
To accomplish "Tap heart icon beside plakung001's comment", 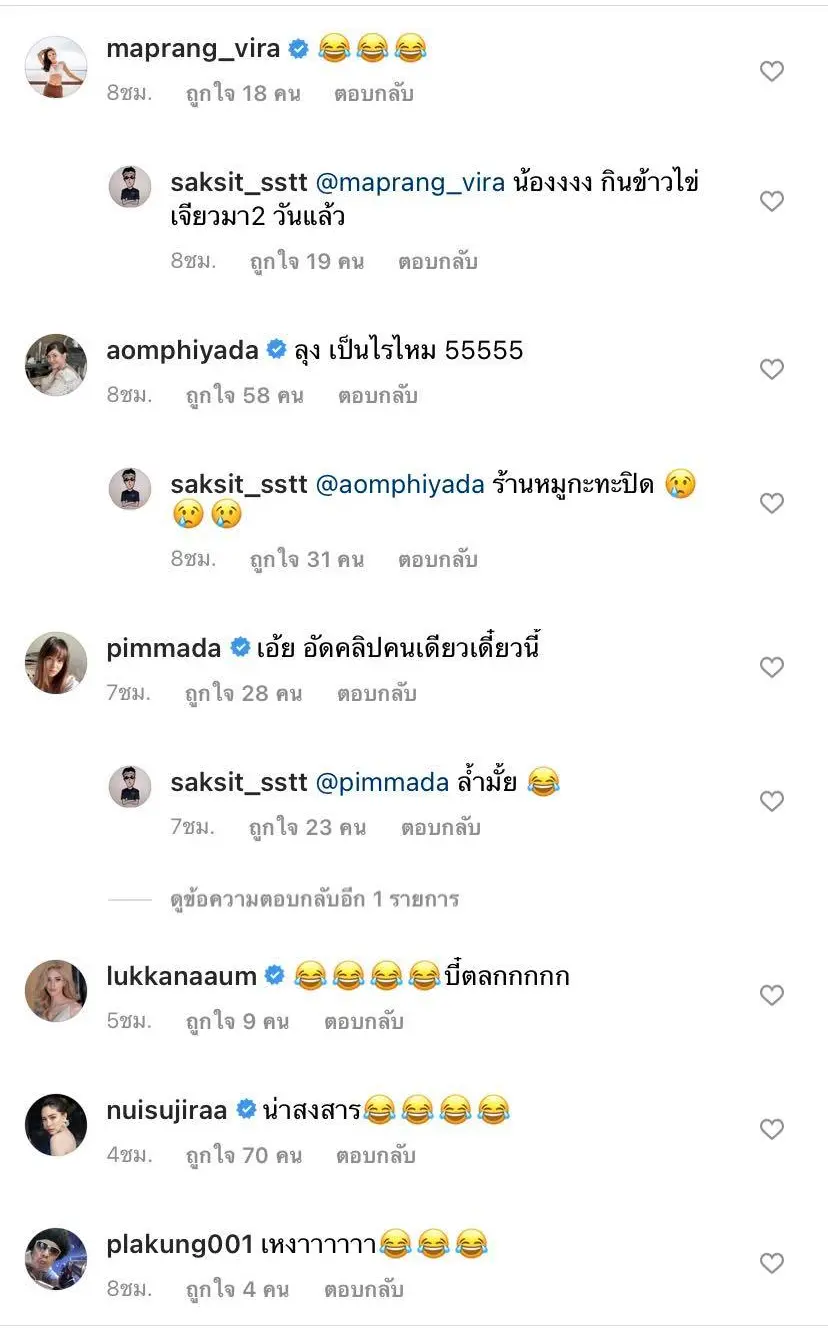I will tap(771, 1264).
